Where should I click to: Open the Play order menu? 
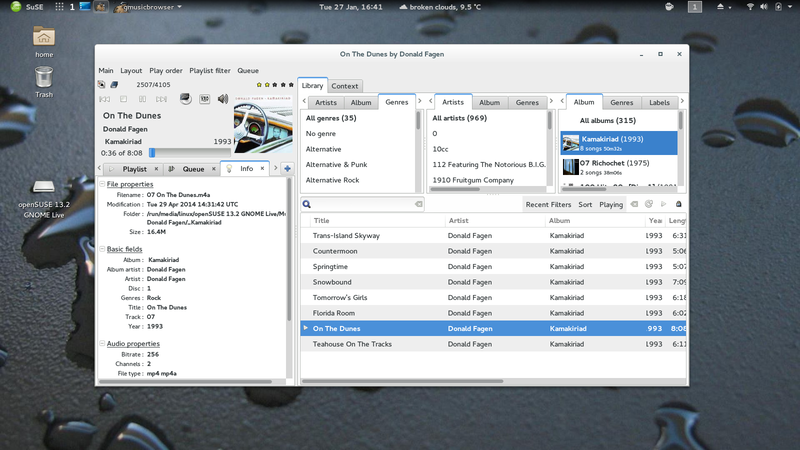[x=166, y=70]
